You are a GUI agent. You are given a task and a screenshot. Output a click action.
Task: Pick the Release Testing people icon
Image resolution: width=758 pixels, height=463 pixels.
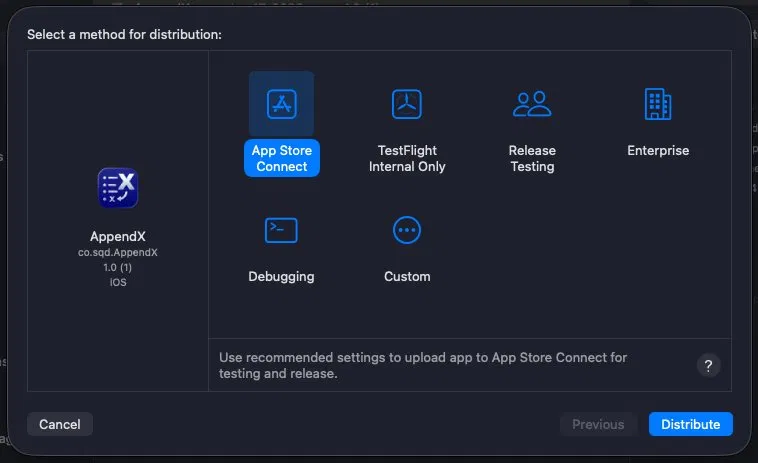click(532, 104)
